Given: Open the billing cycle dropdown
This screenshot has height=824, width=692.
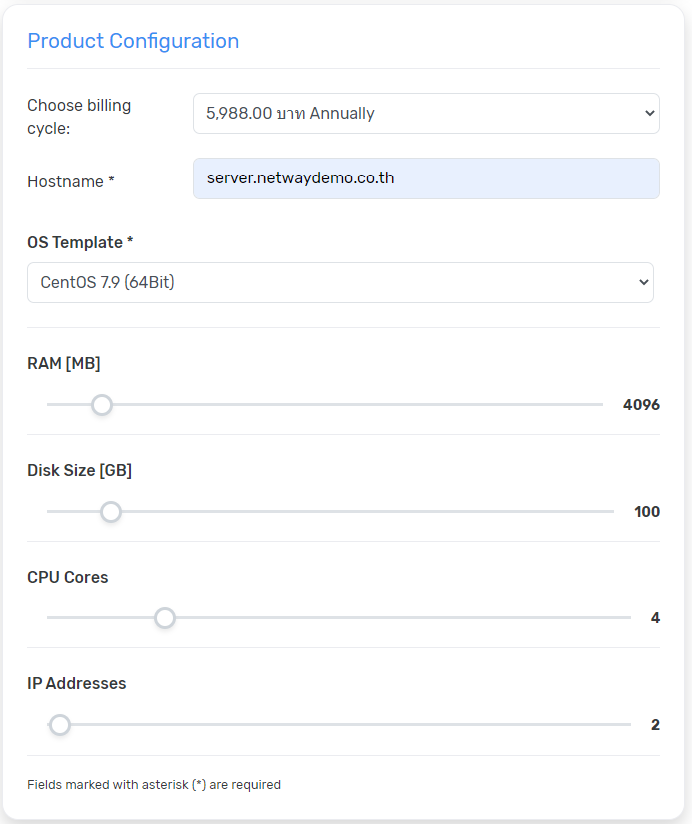Looking at the screenshot, I should [x=426, y=113].
